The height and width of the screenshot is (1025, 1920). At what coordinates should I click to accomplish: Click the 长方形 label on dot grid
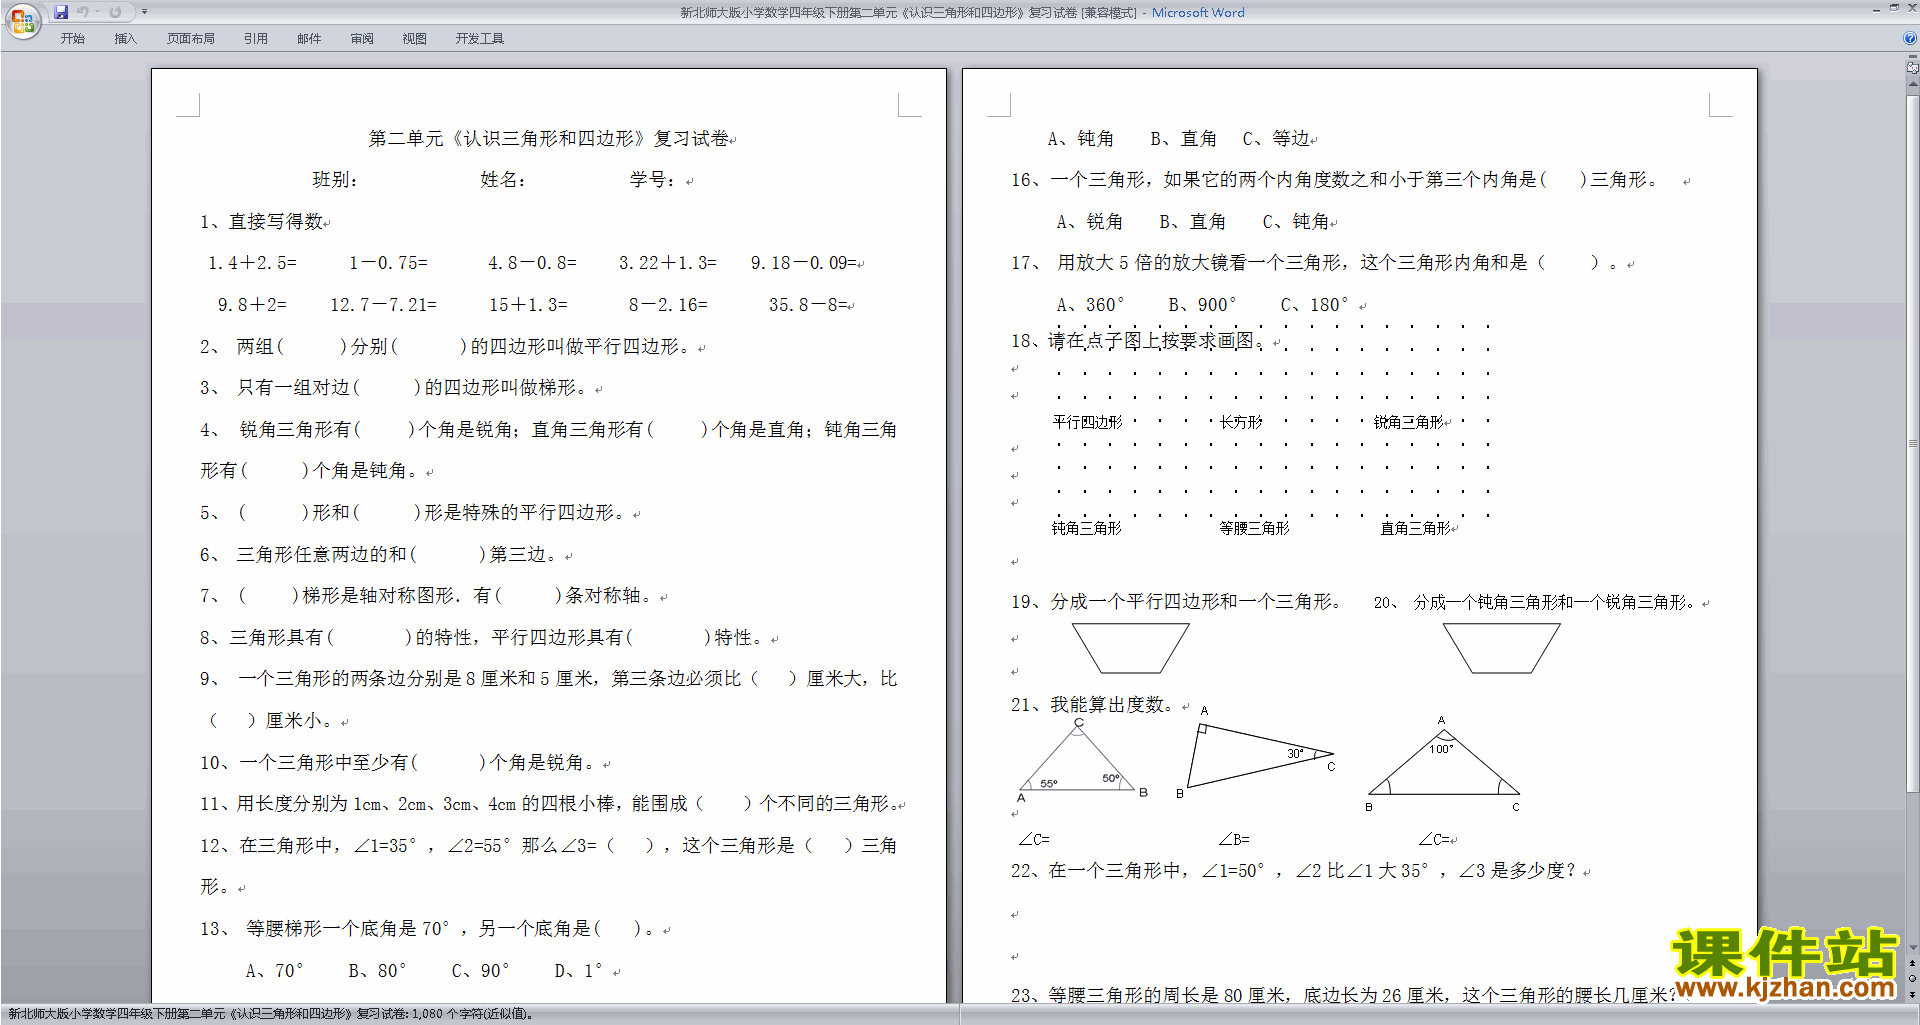point(1241,422)
